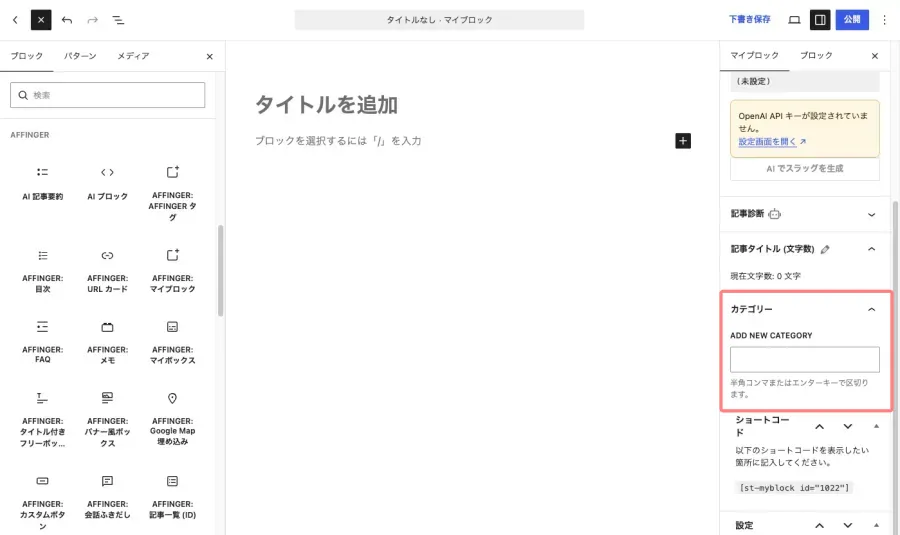This screenshot has width=900, height=535.
Task: Insert the Google Map 埋め込み block
Action: pyautogui.click(x=172, y=420)
